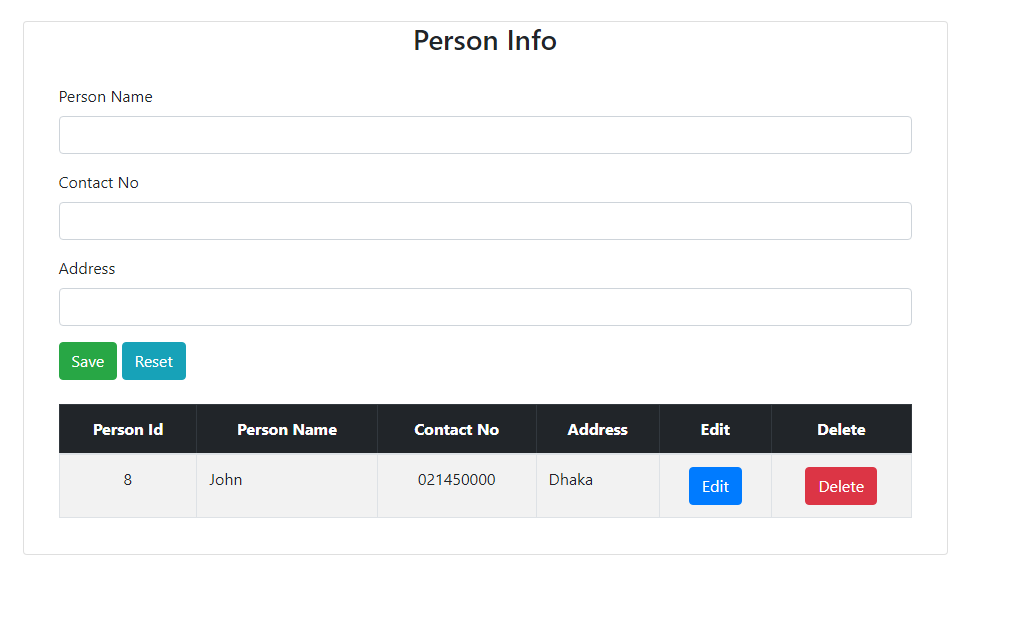Click the Delete column header
Image resolution: width=1021 pixels, height=634 pixels.
[x=841, y=429]
